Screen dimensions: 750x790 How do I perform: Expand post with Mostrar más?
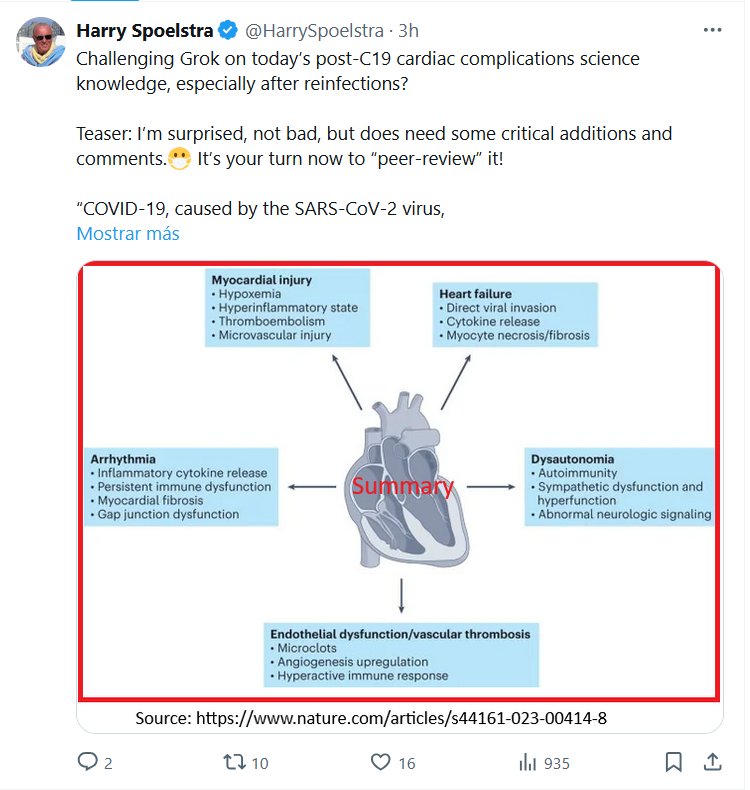click(x=128, y=234)
